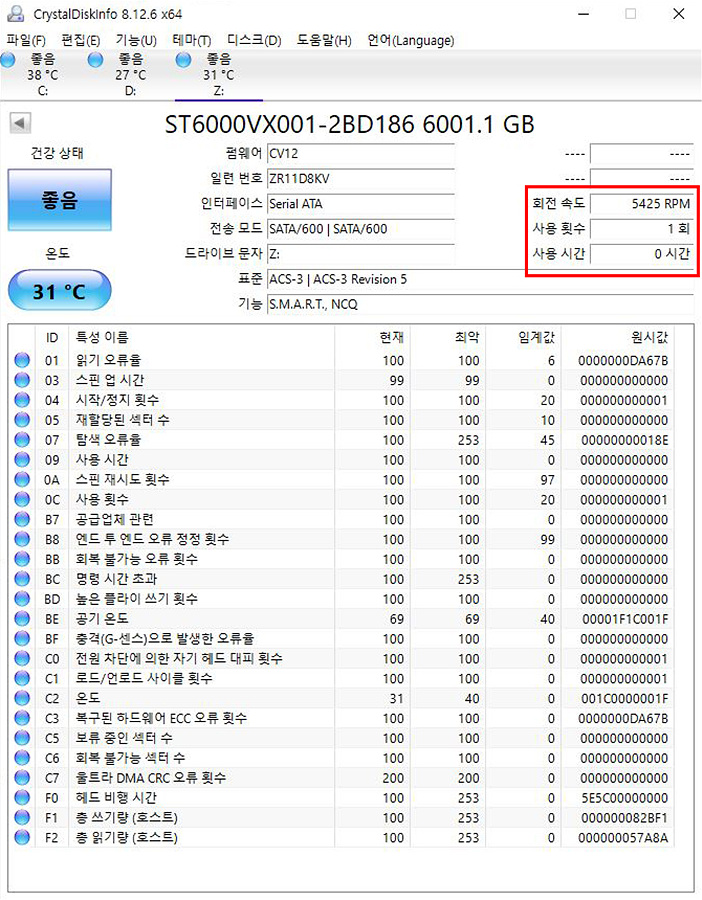702x900 pixels.
Task: Click the transfer mode field SATA/600 | SATA/600
Action: tap(361, 229)
